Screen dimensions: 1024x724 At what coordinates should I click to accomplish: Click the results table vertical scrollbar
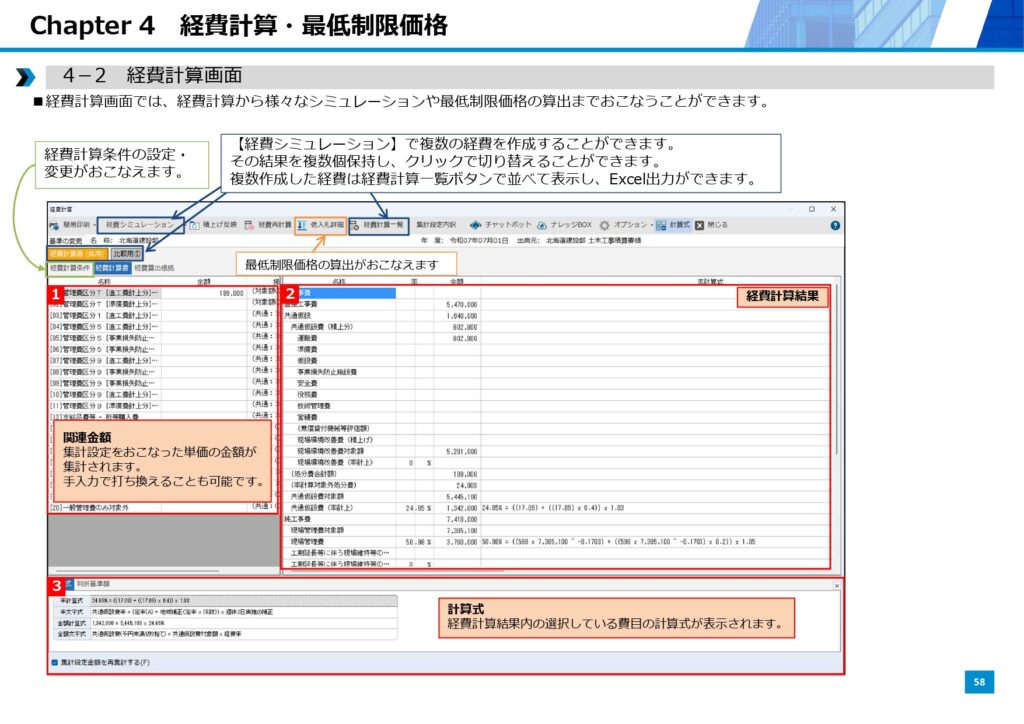[x=838, y=400]
